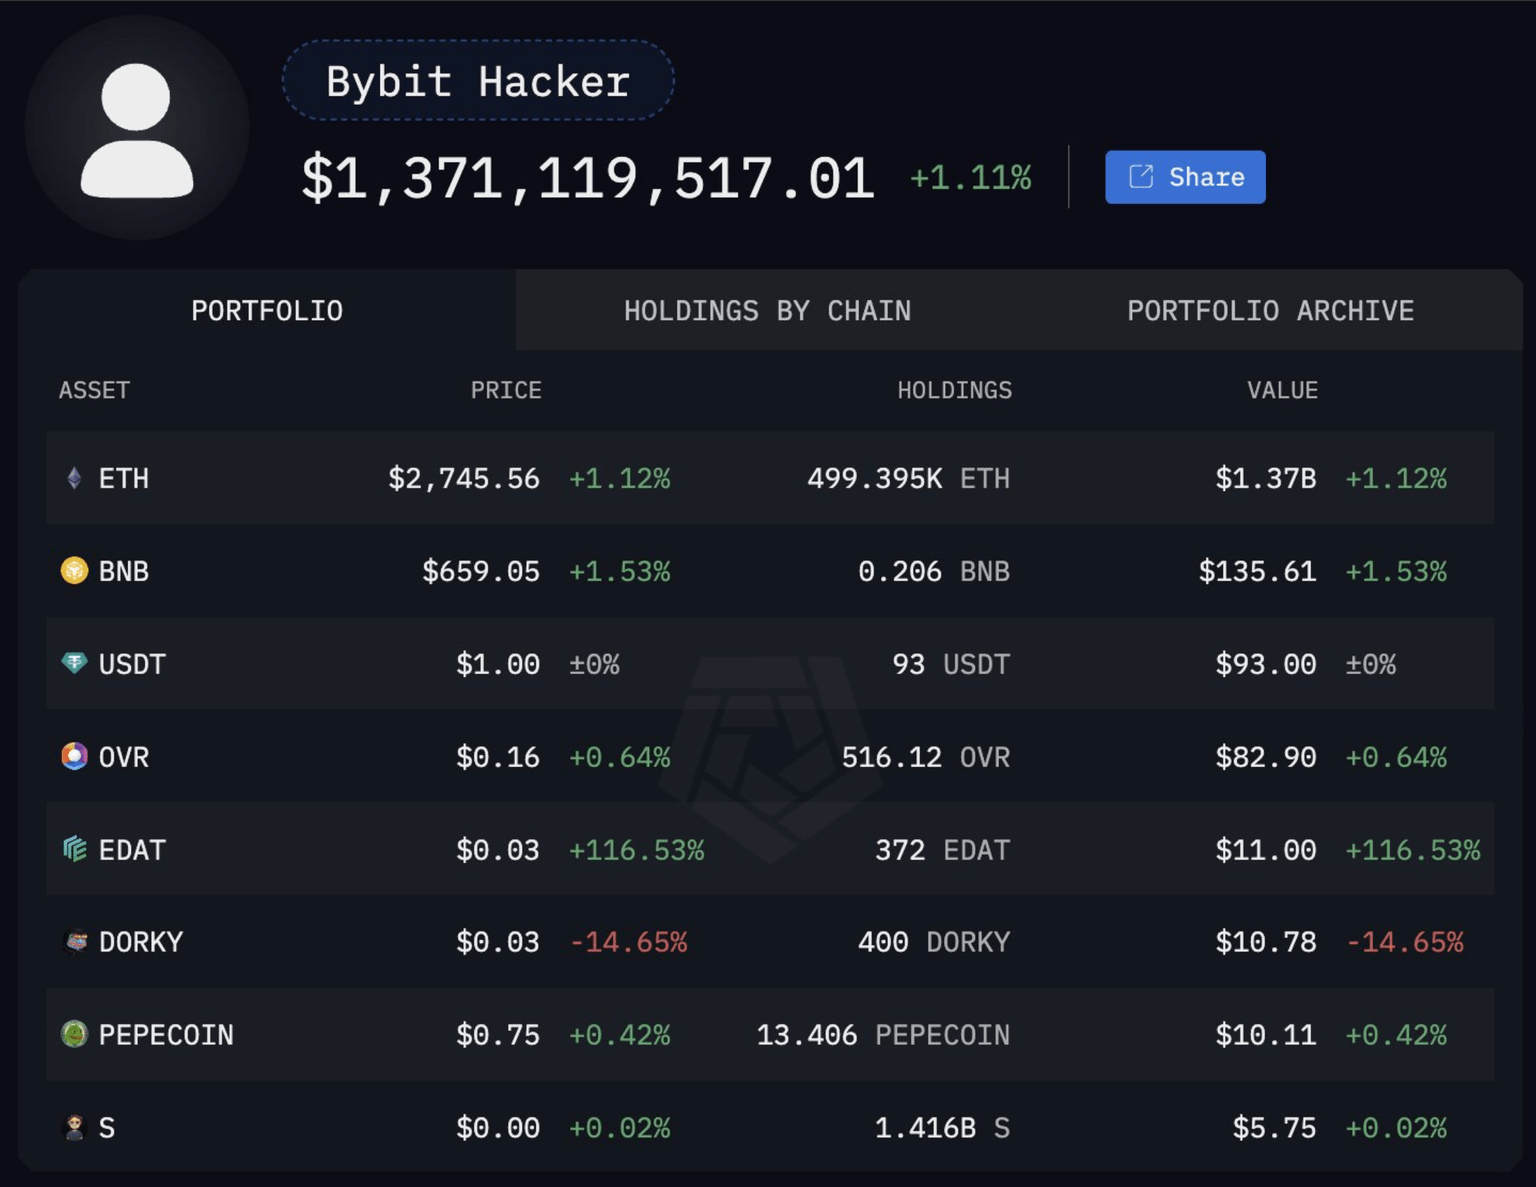Switch to the HOLDINGS BY CHAIN tab

click(x=767, y=310)
